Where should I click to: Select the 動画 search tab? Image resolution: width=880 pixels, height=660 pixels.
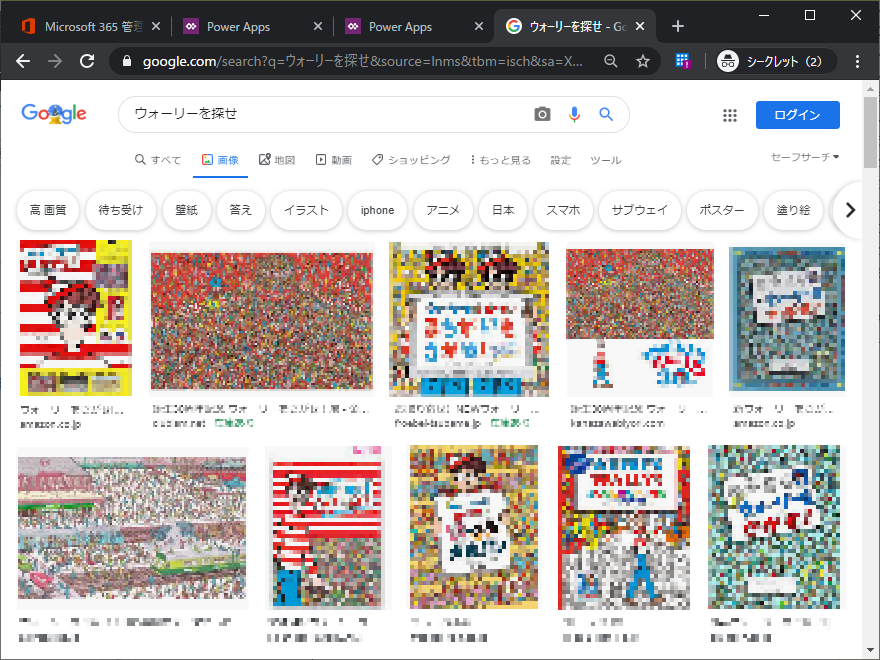[x=333, y=160]
